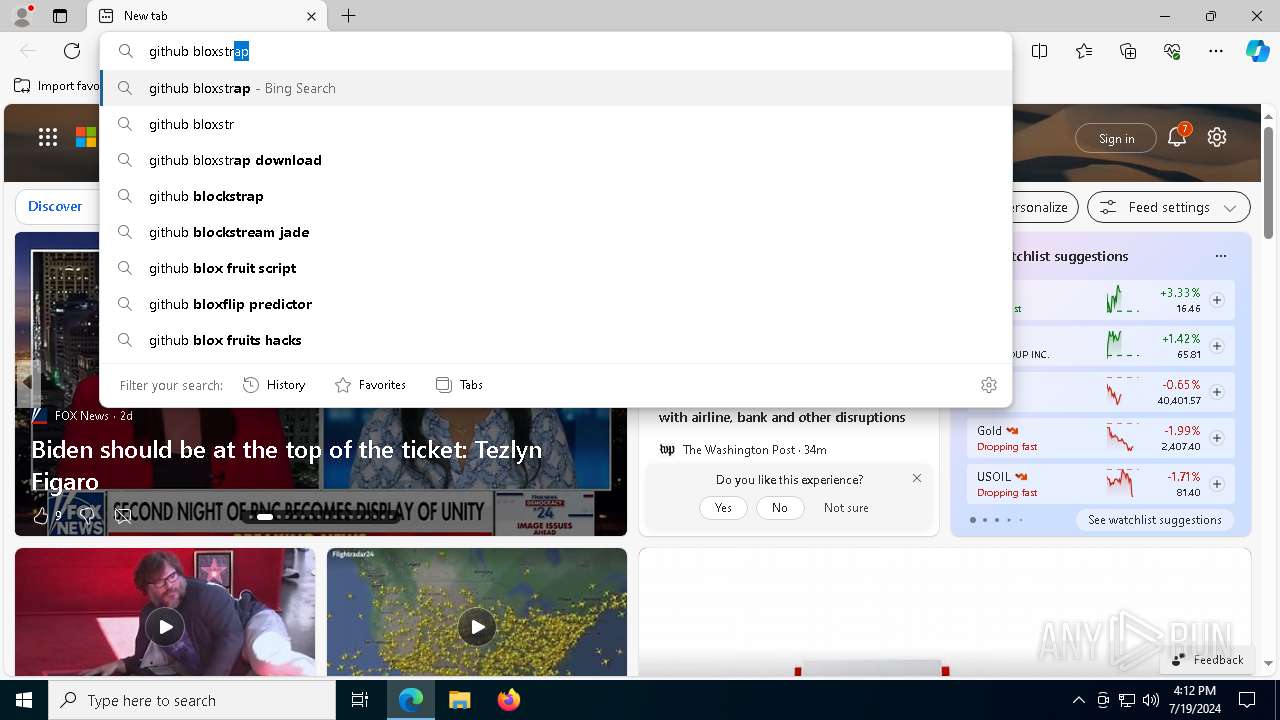Expand the Feed settings dropdown
The image size is (1280, 720).
coord(1168,208)
